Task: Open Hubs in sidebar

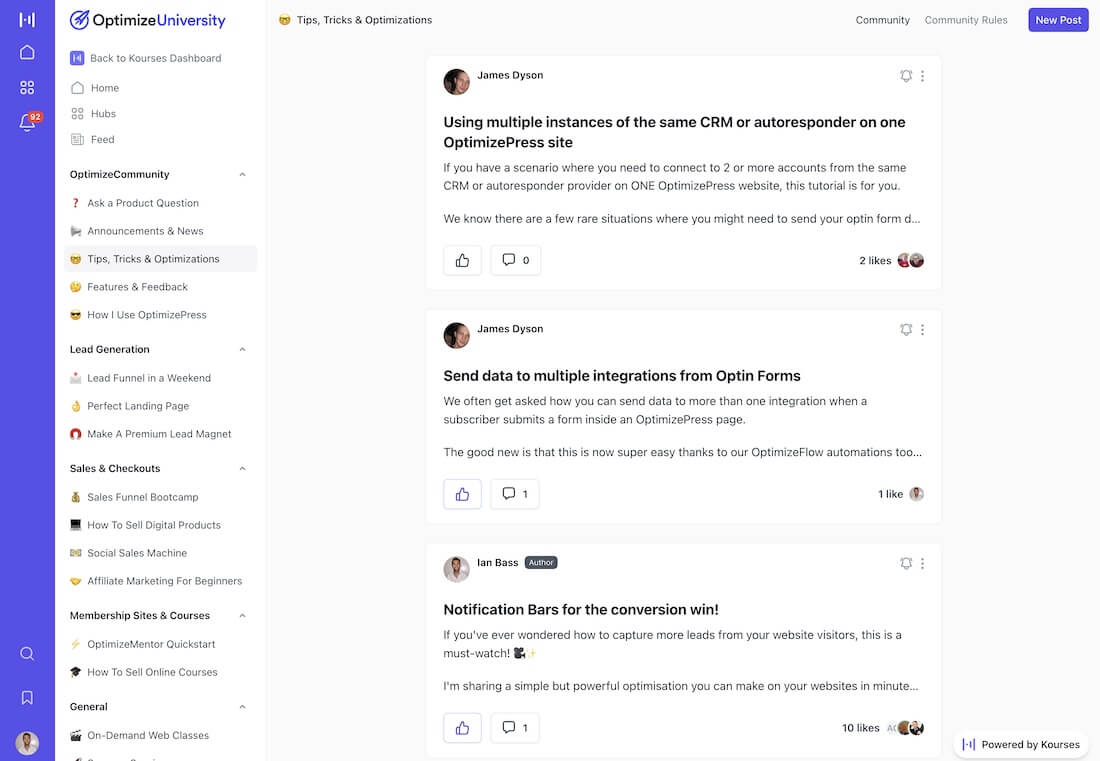Action: point(93,114)
